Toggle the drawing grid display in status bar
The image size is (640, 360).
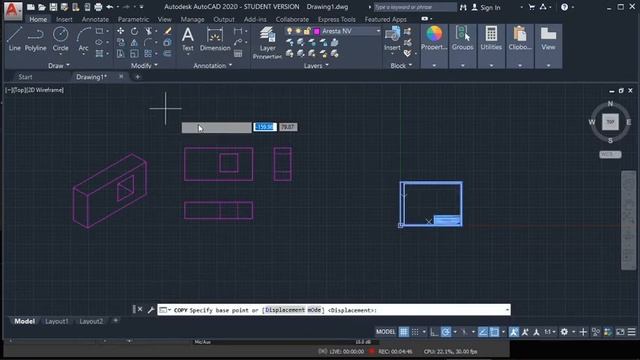404,332
